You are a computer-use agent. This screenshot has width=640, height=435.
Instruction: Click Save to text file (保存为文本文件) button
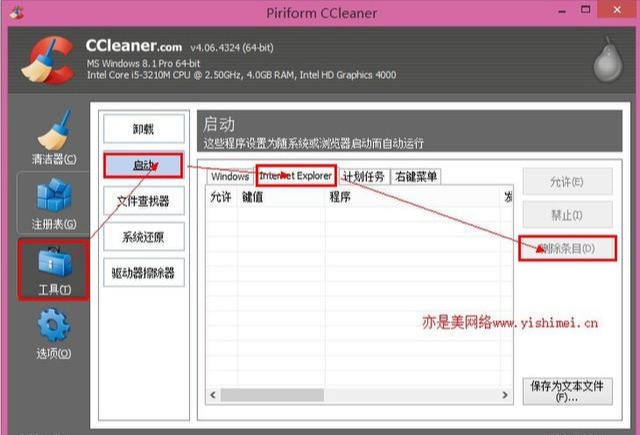567,391
